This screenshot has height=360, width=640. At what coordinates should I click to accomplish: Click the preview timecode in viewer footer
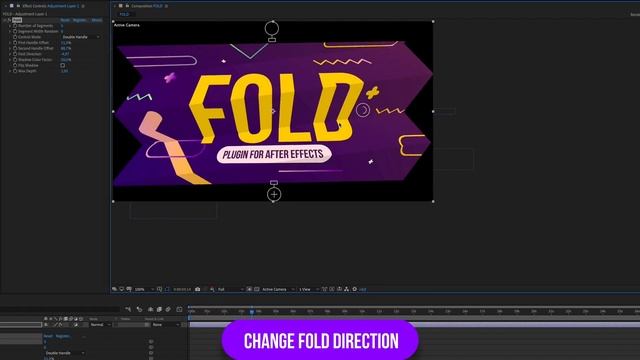pyautogui.click(x=182, y=289)
